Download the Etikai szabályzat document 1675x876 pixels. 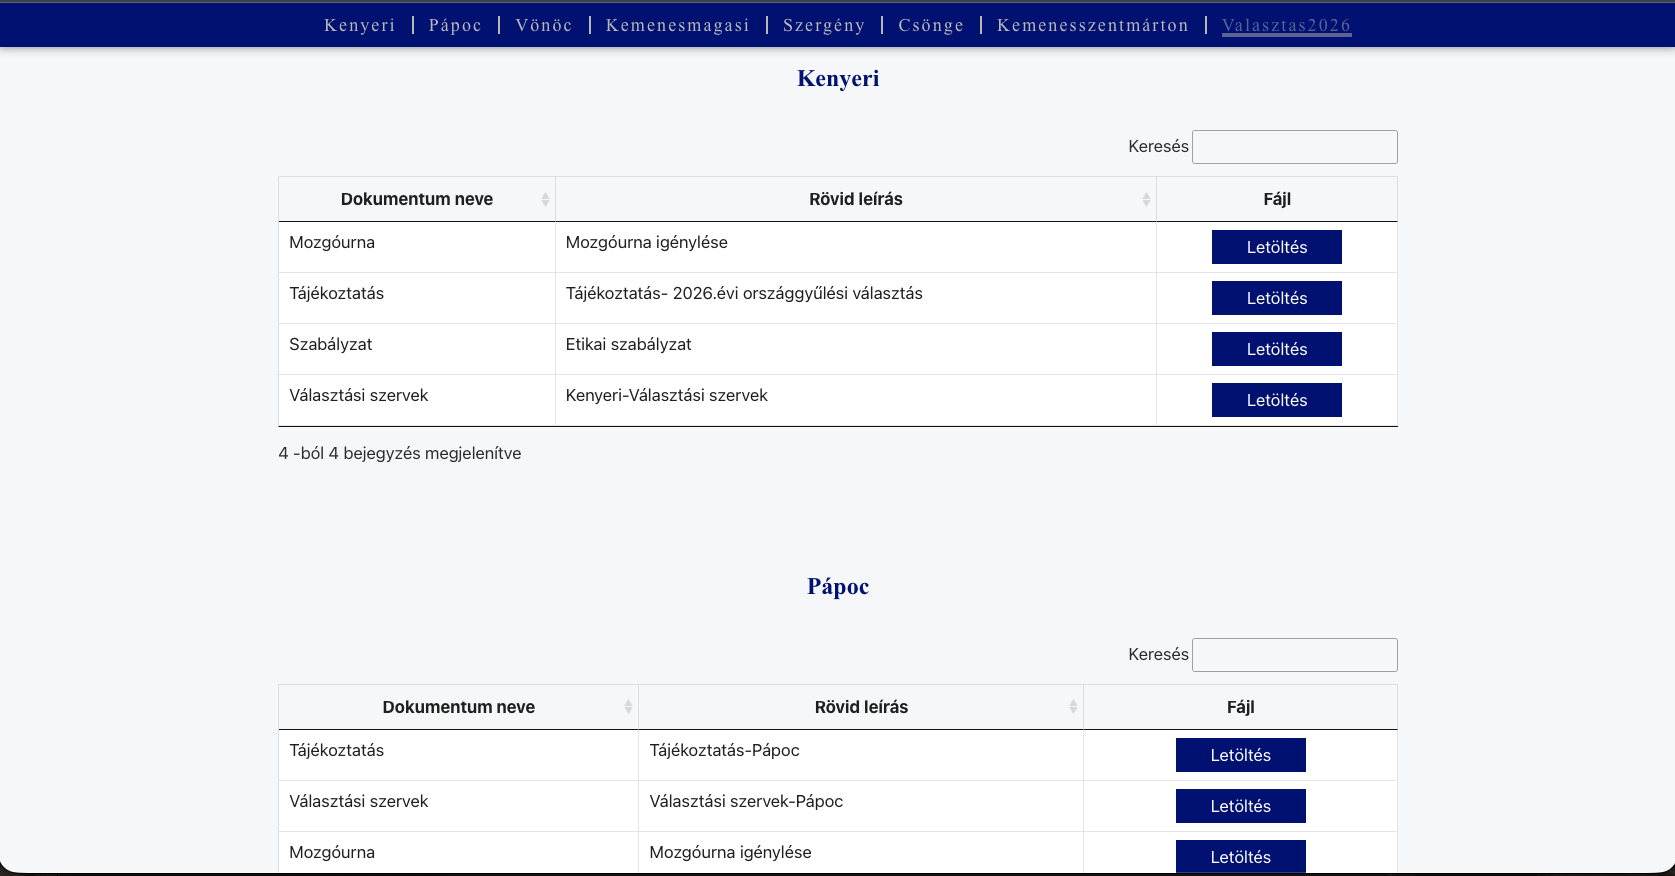[1277, 349]
